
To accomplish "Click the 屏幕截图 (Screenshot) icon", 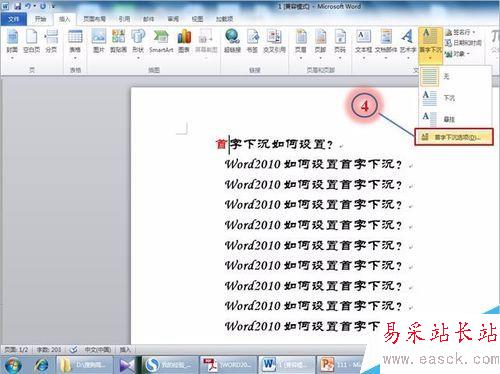I will pos(206,43).
